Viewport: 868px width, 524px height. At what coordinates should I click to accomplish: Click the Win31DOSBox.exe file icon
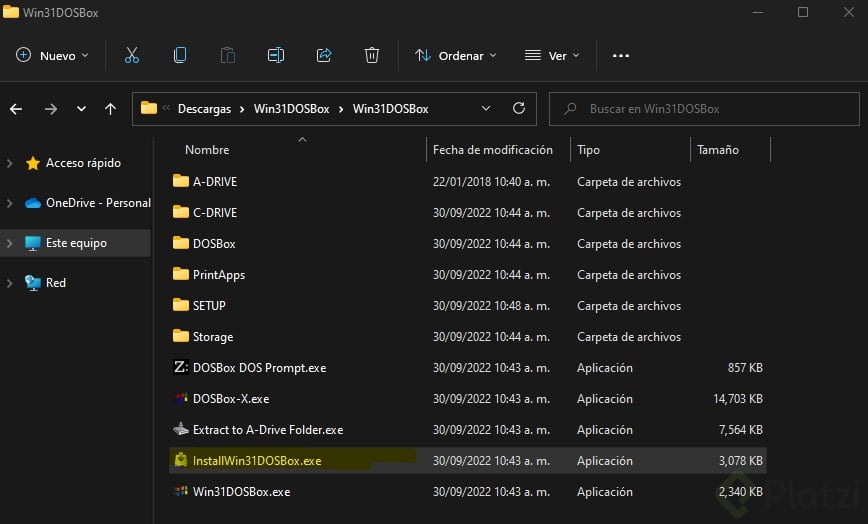tap(180, 491)
